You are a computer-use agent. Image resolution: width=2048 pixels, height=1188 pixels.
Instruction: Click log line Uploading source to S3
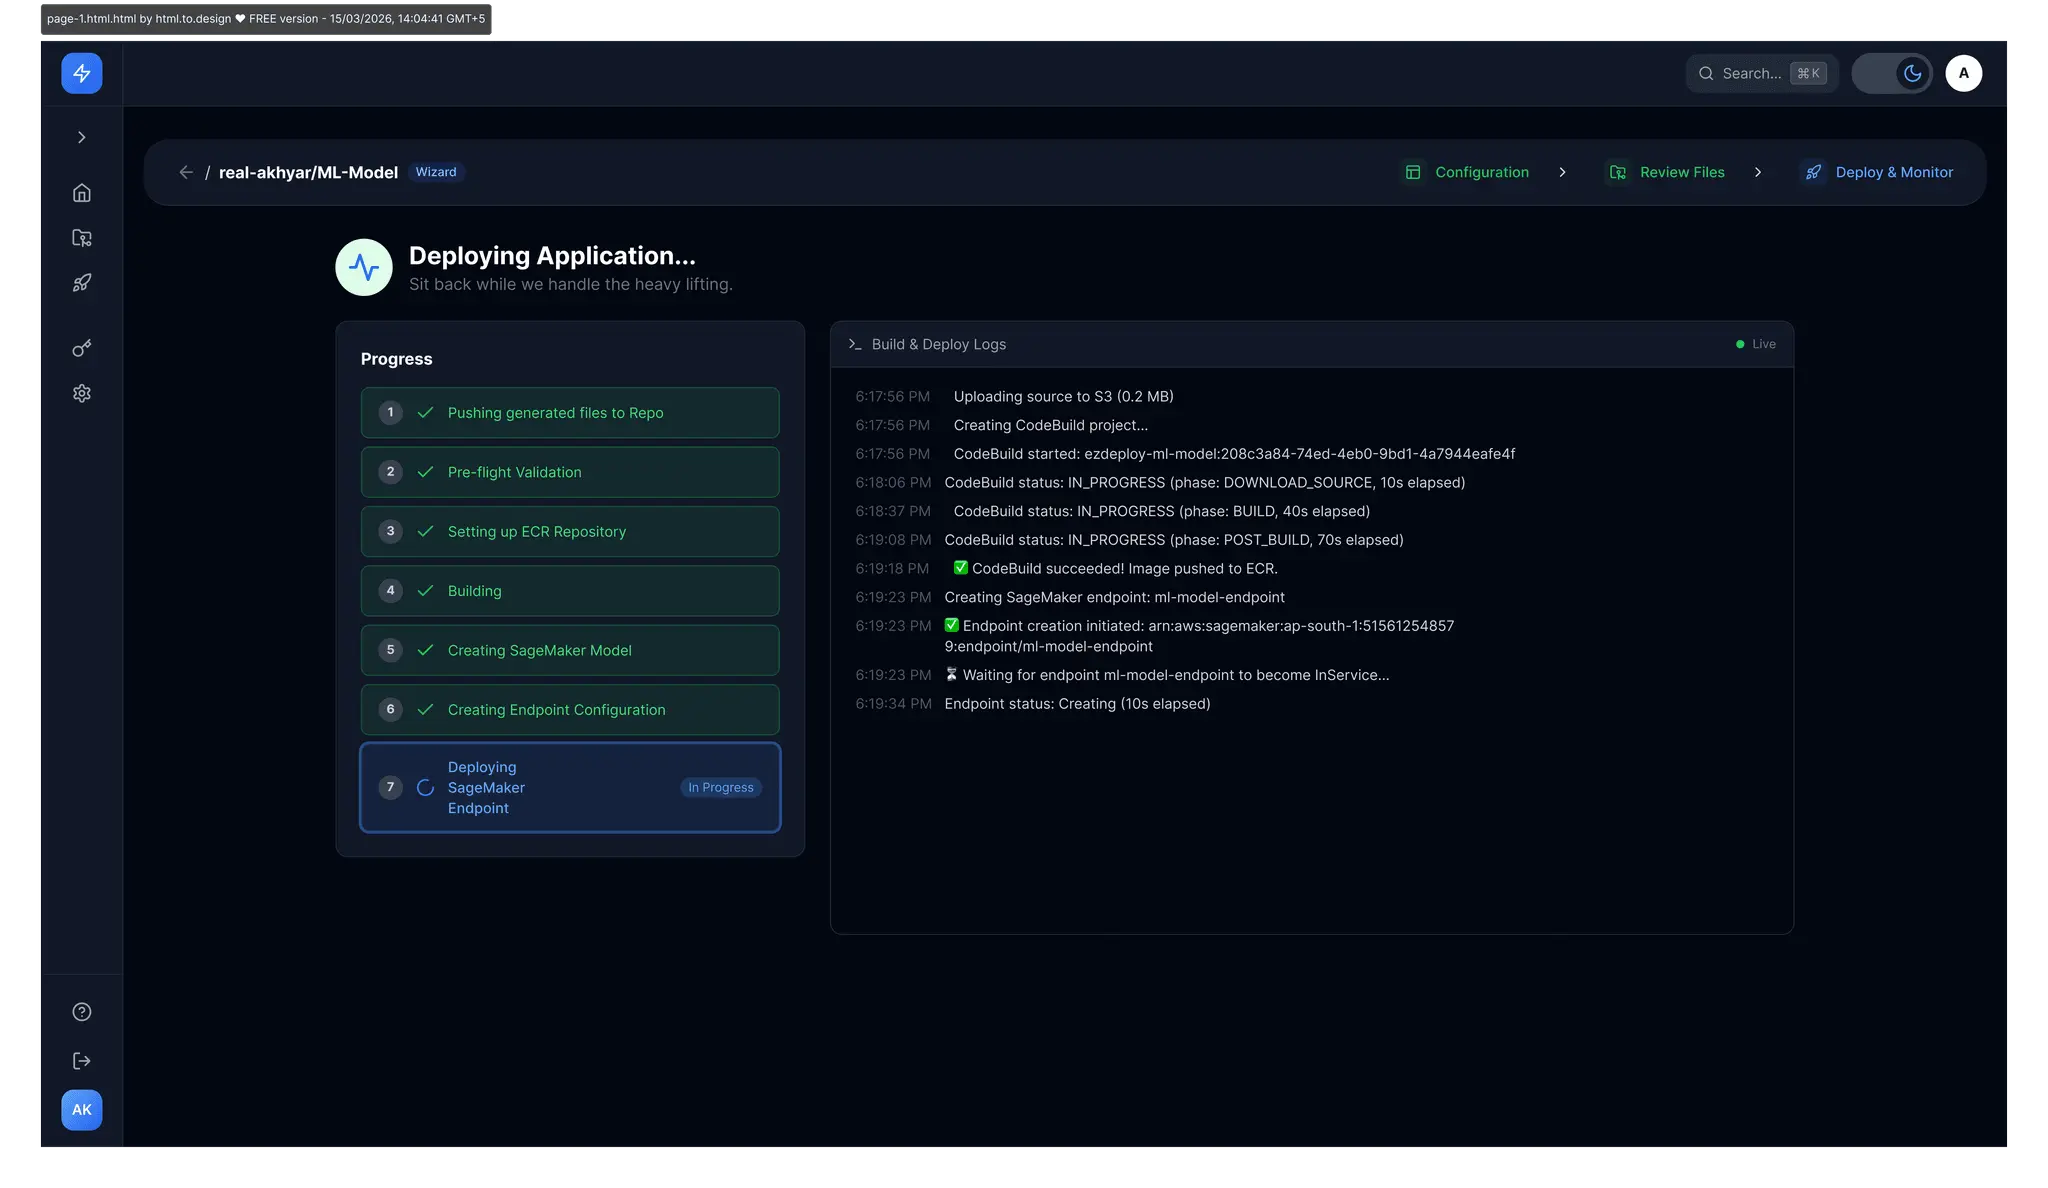coord(1064,397)
